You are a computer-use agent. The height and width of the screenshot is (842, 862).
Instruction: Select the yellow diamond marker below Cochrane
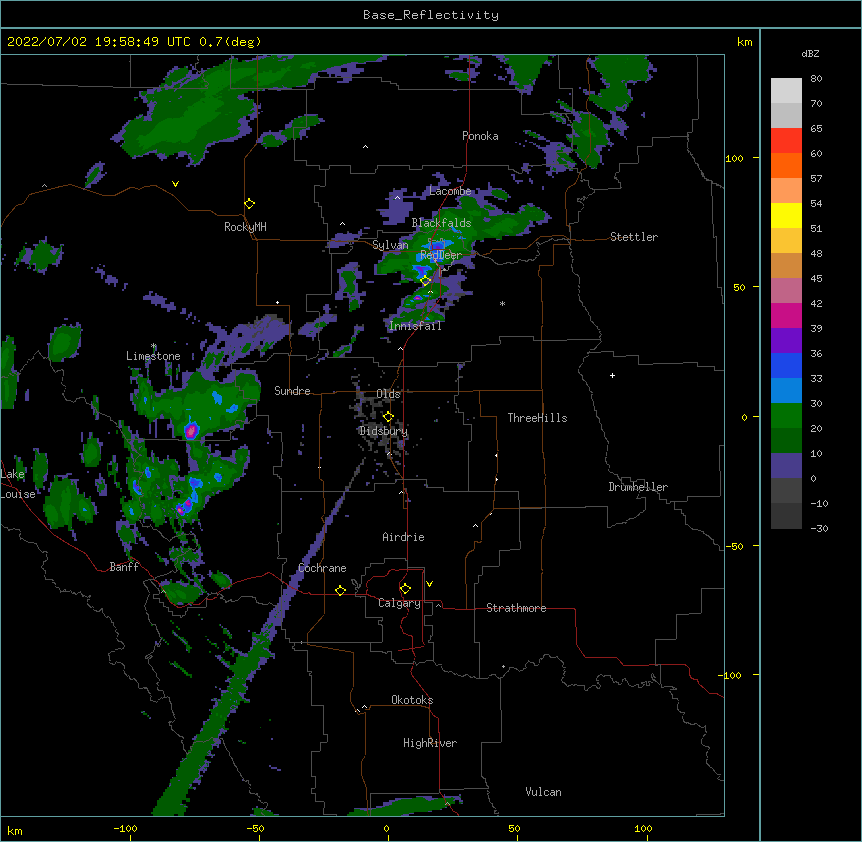[340, 590]
